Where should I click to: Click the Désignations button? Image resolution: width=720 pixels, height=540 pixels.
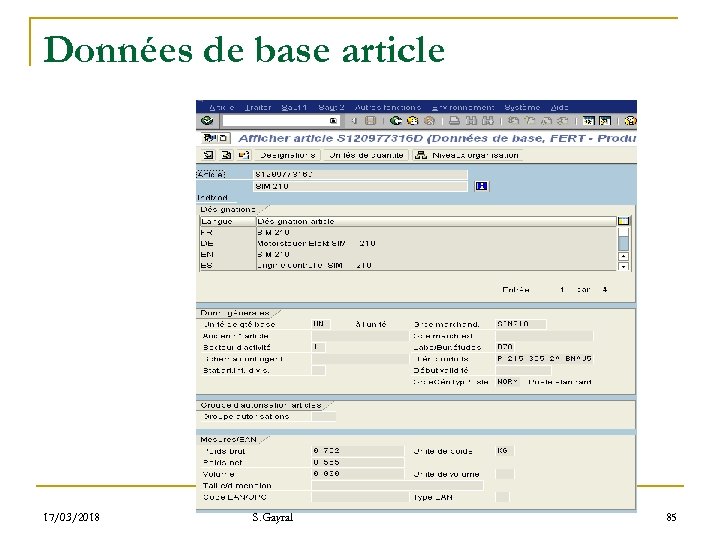point(287,155)
